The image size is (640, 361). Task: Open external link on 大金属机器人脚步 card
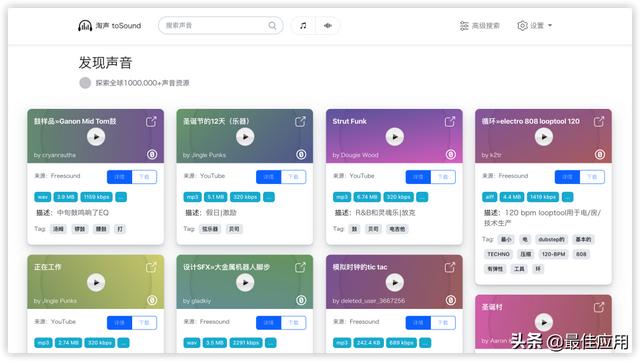point(300,267)
